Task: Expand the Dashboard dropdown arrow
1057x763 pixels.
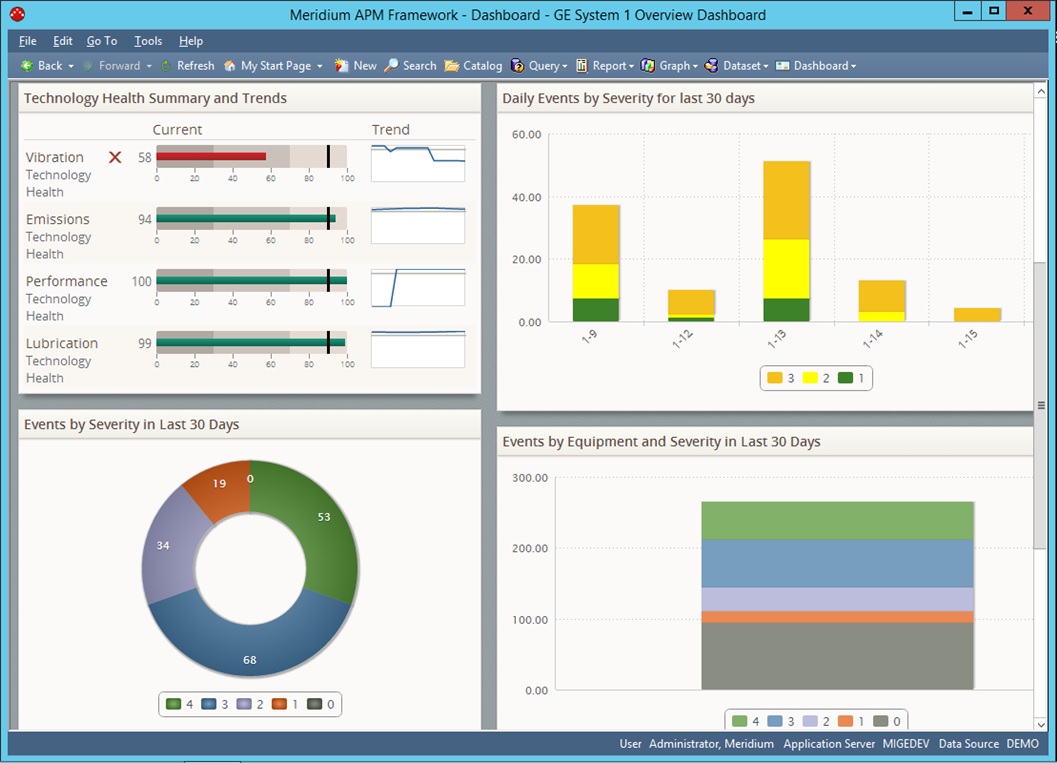Action: pyautogui.click(x=853, y=66)
